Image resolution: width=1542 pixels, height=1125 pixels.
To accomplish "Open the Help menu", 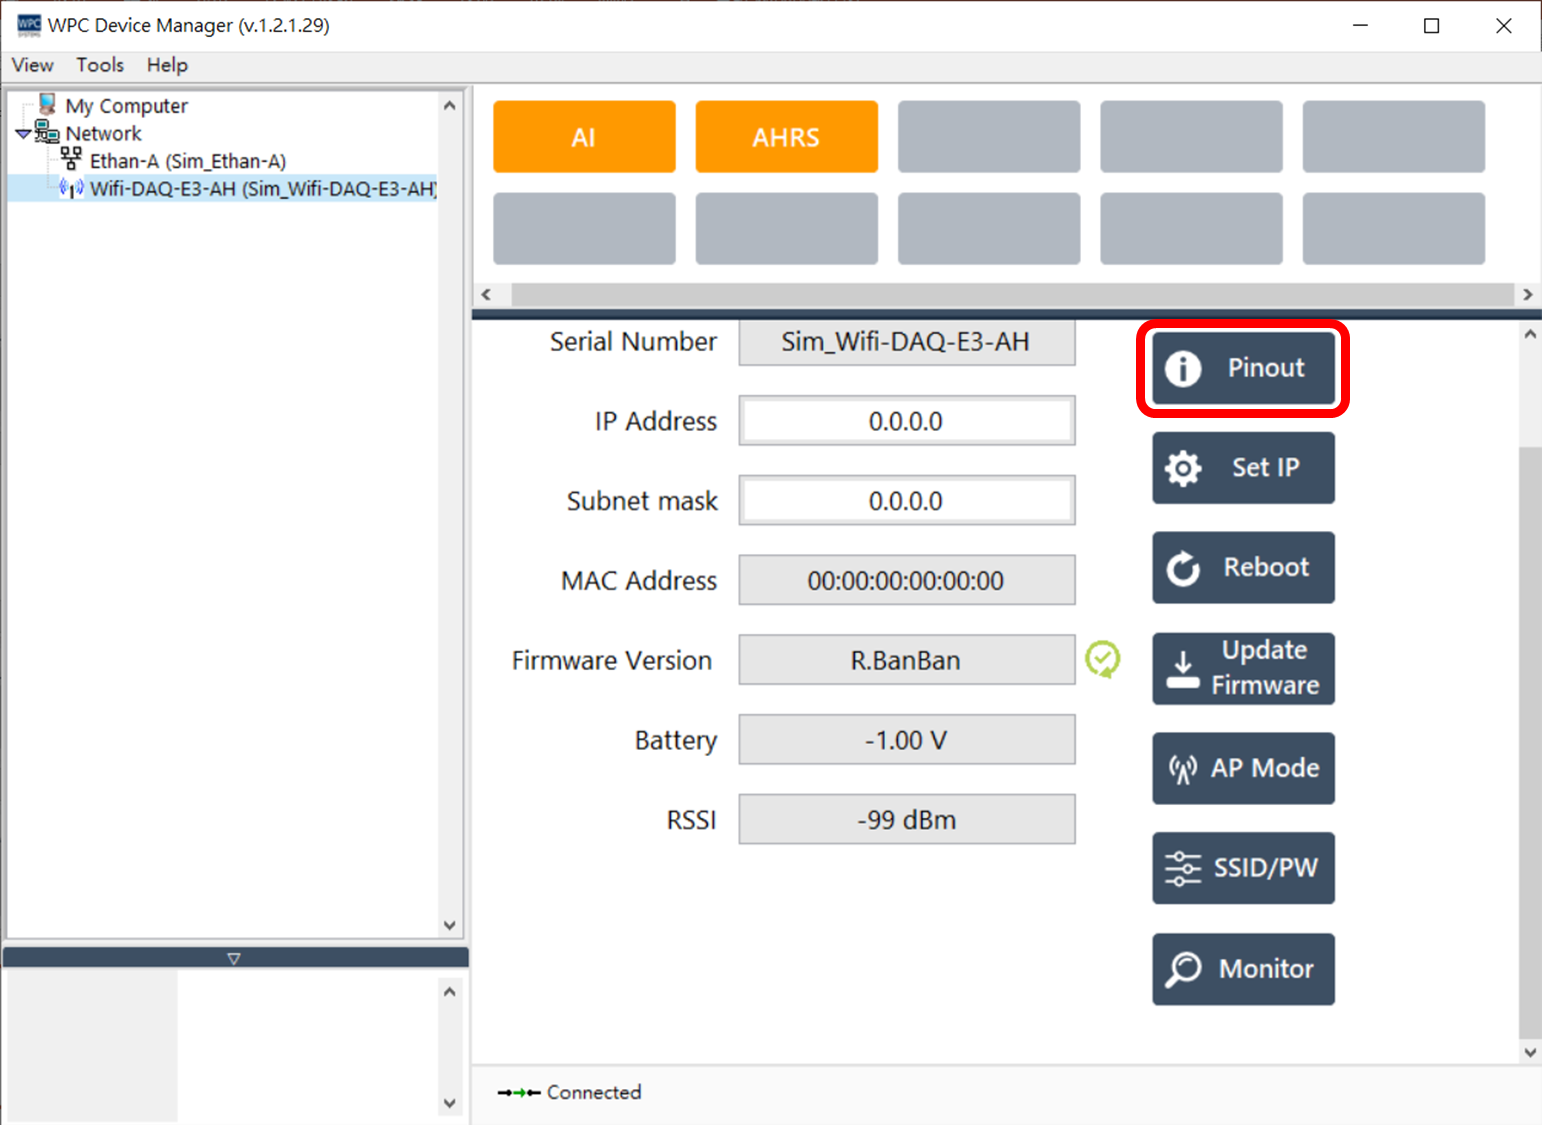I will [167, 65].
